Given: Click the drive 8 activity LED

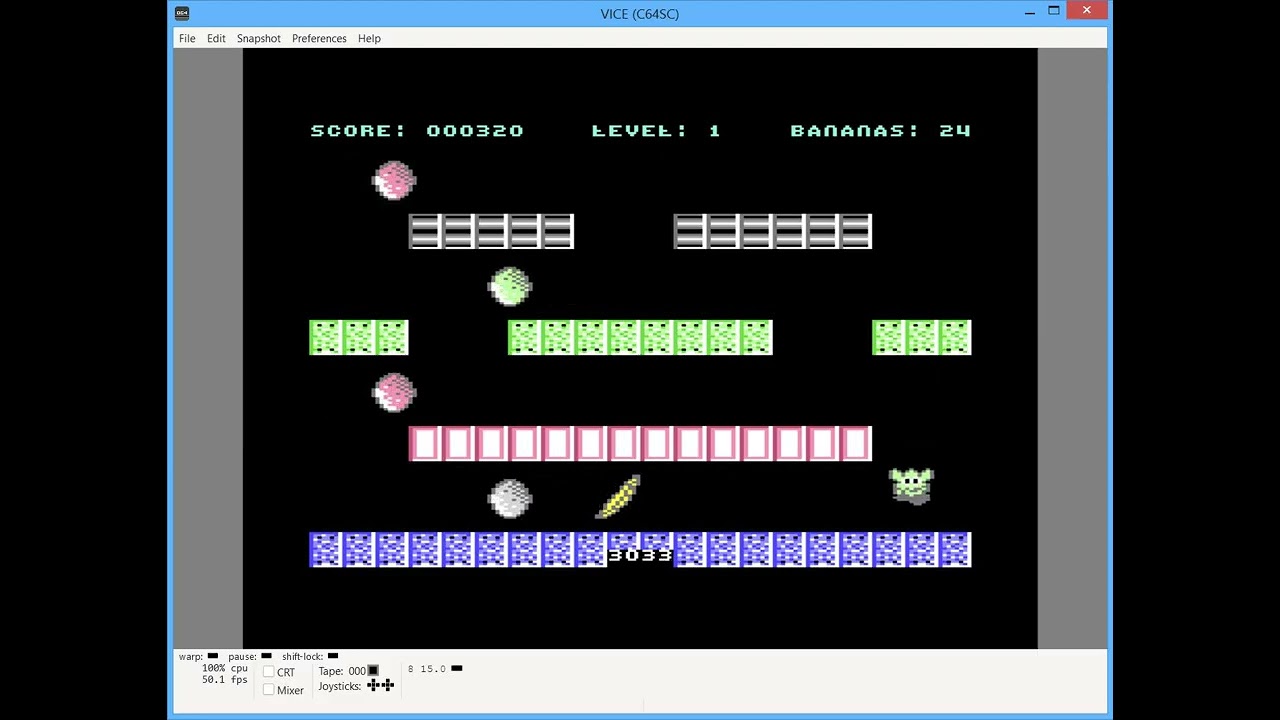Looking at the screenshot, I should tap(457, 668).
